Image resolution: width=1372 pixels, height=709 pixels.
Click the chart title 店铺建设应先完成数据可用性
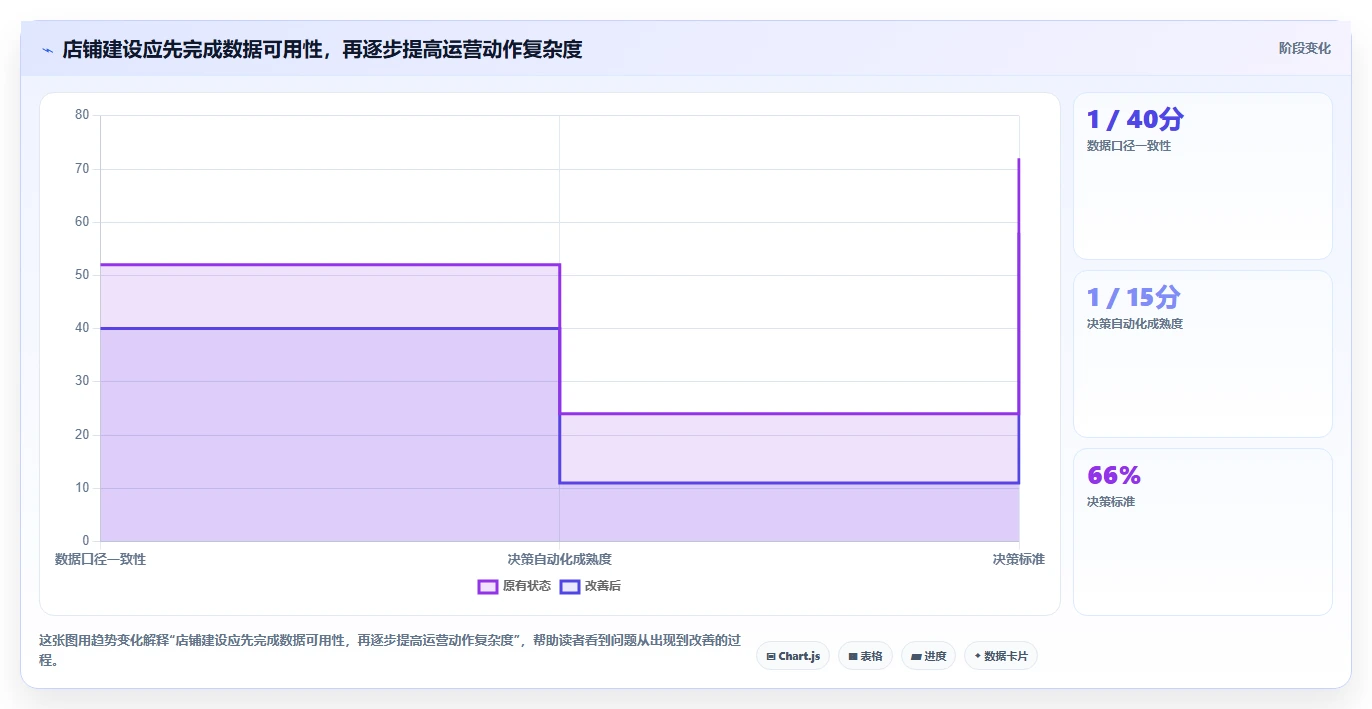click(322, 49)
